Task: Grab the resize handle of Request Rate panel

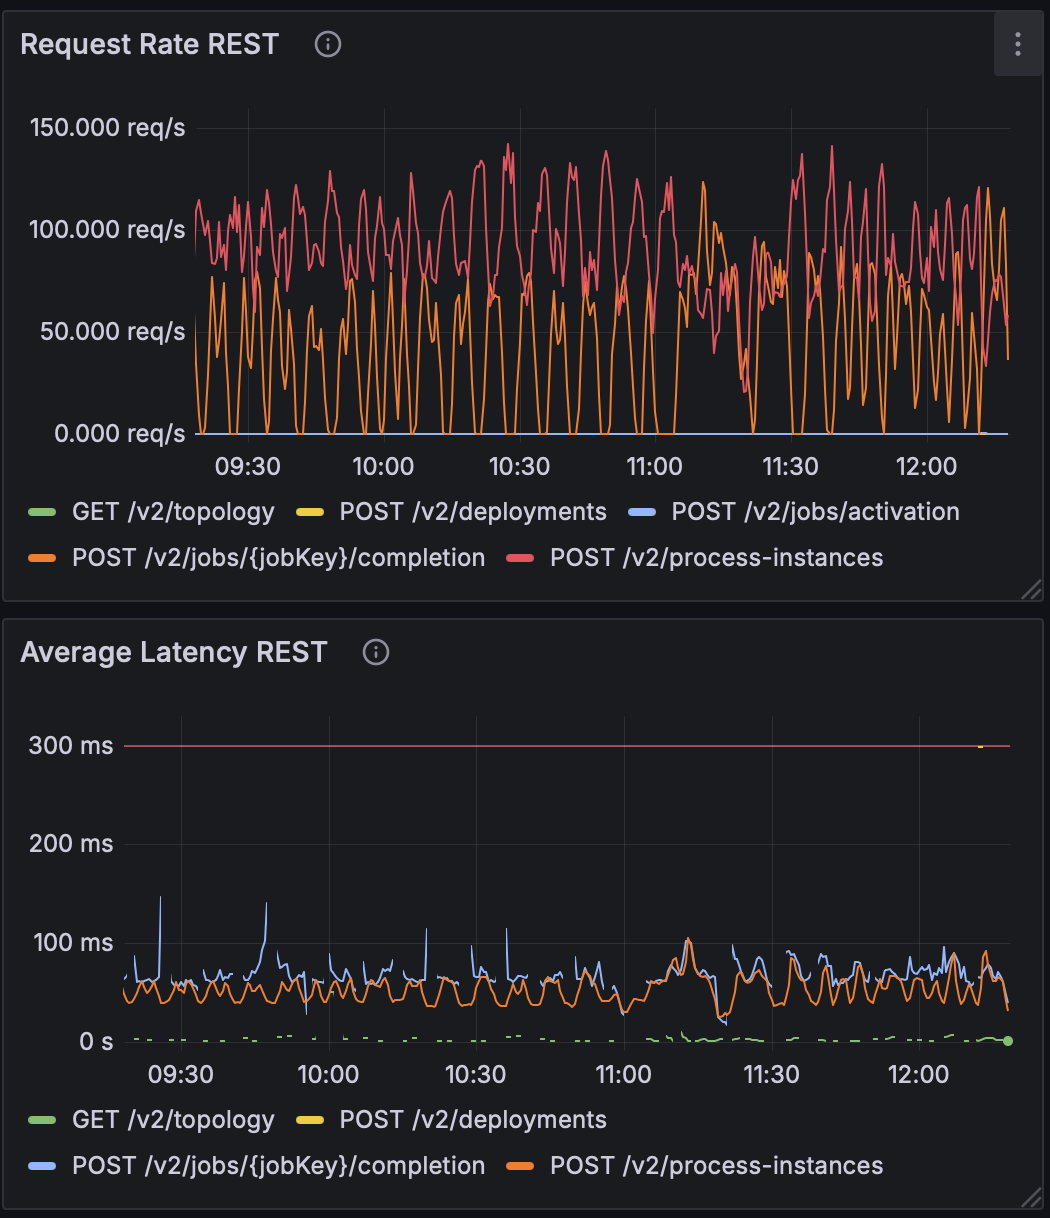Action: (1031, 590)
